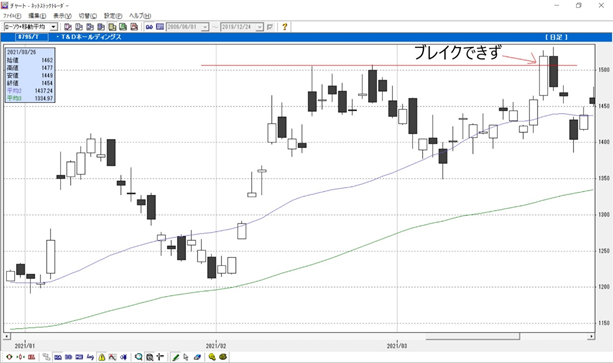Open the ヘルプ(H) menu
The image size is (613, 363).
(140, 16)
